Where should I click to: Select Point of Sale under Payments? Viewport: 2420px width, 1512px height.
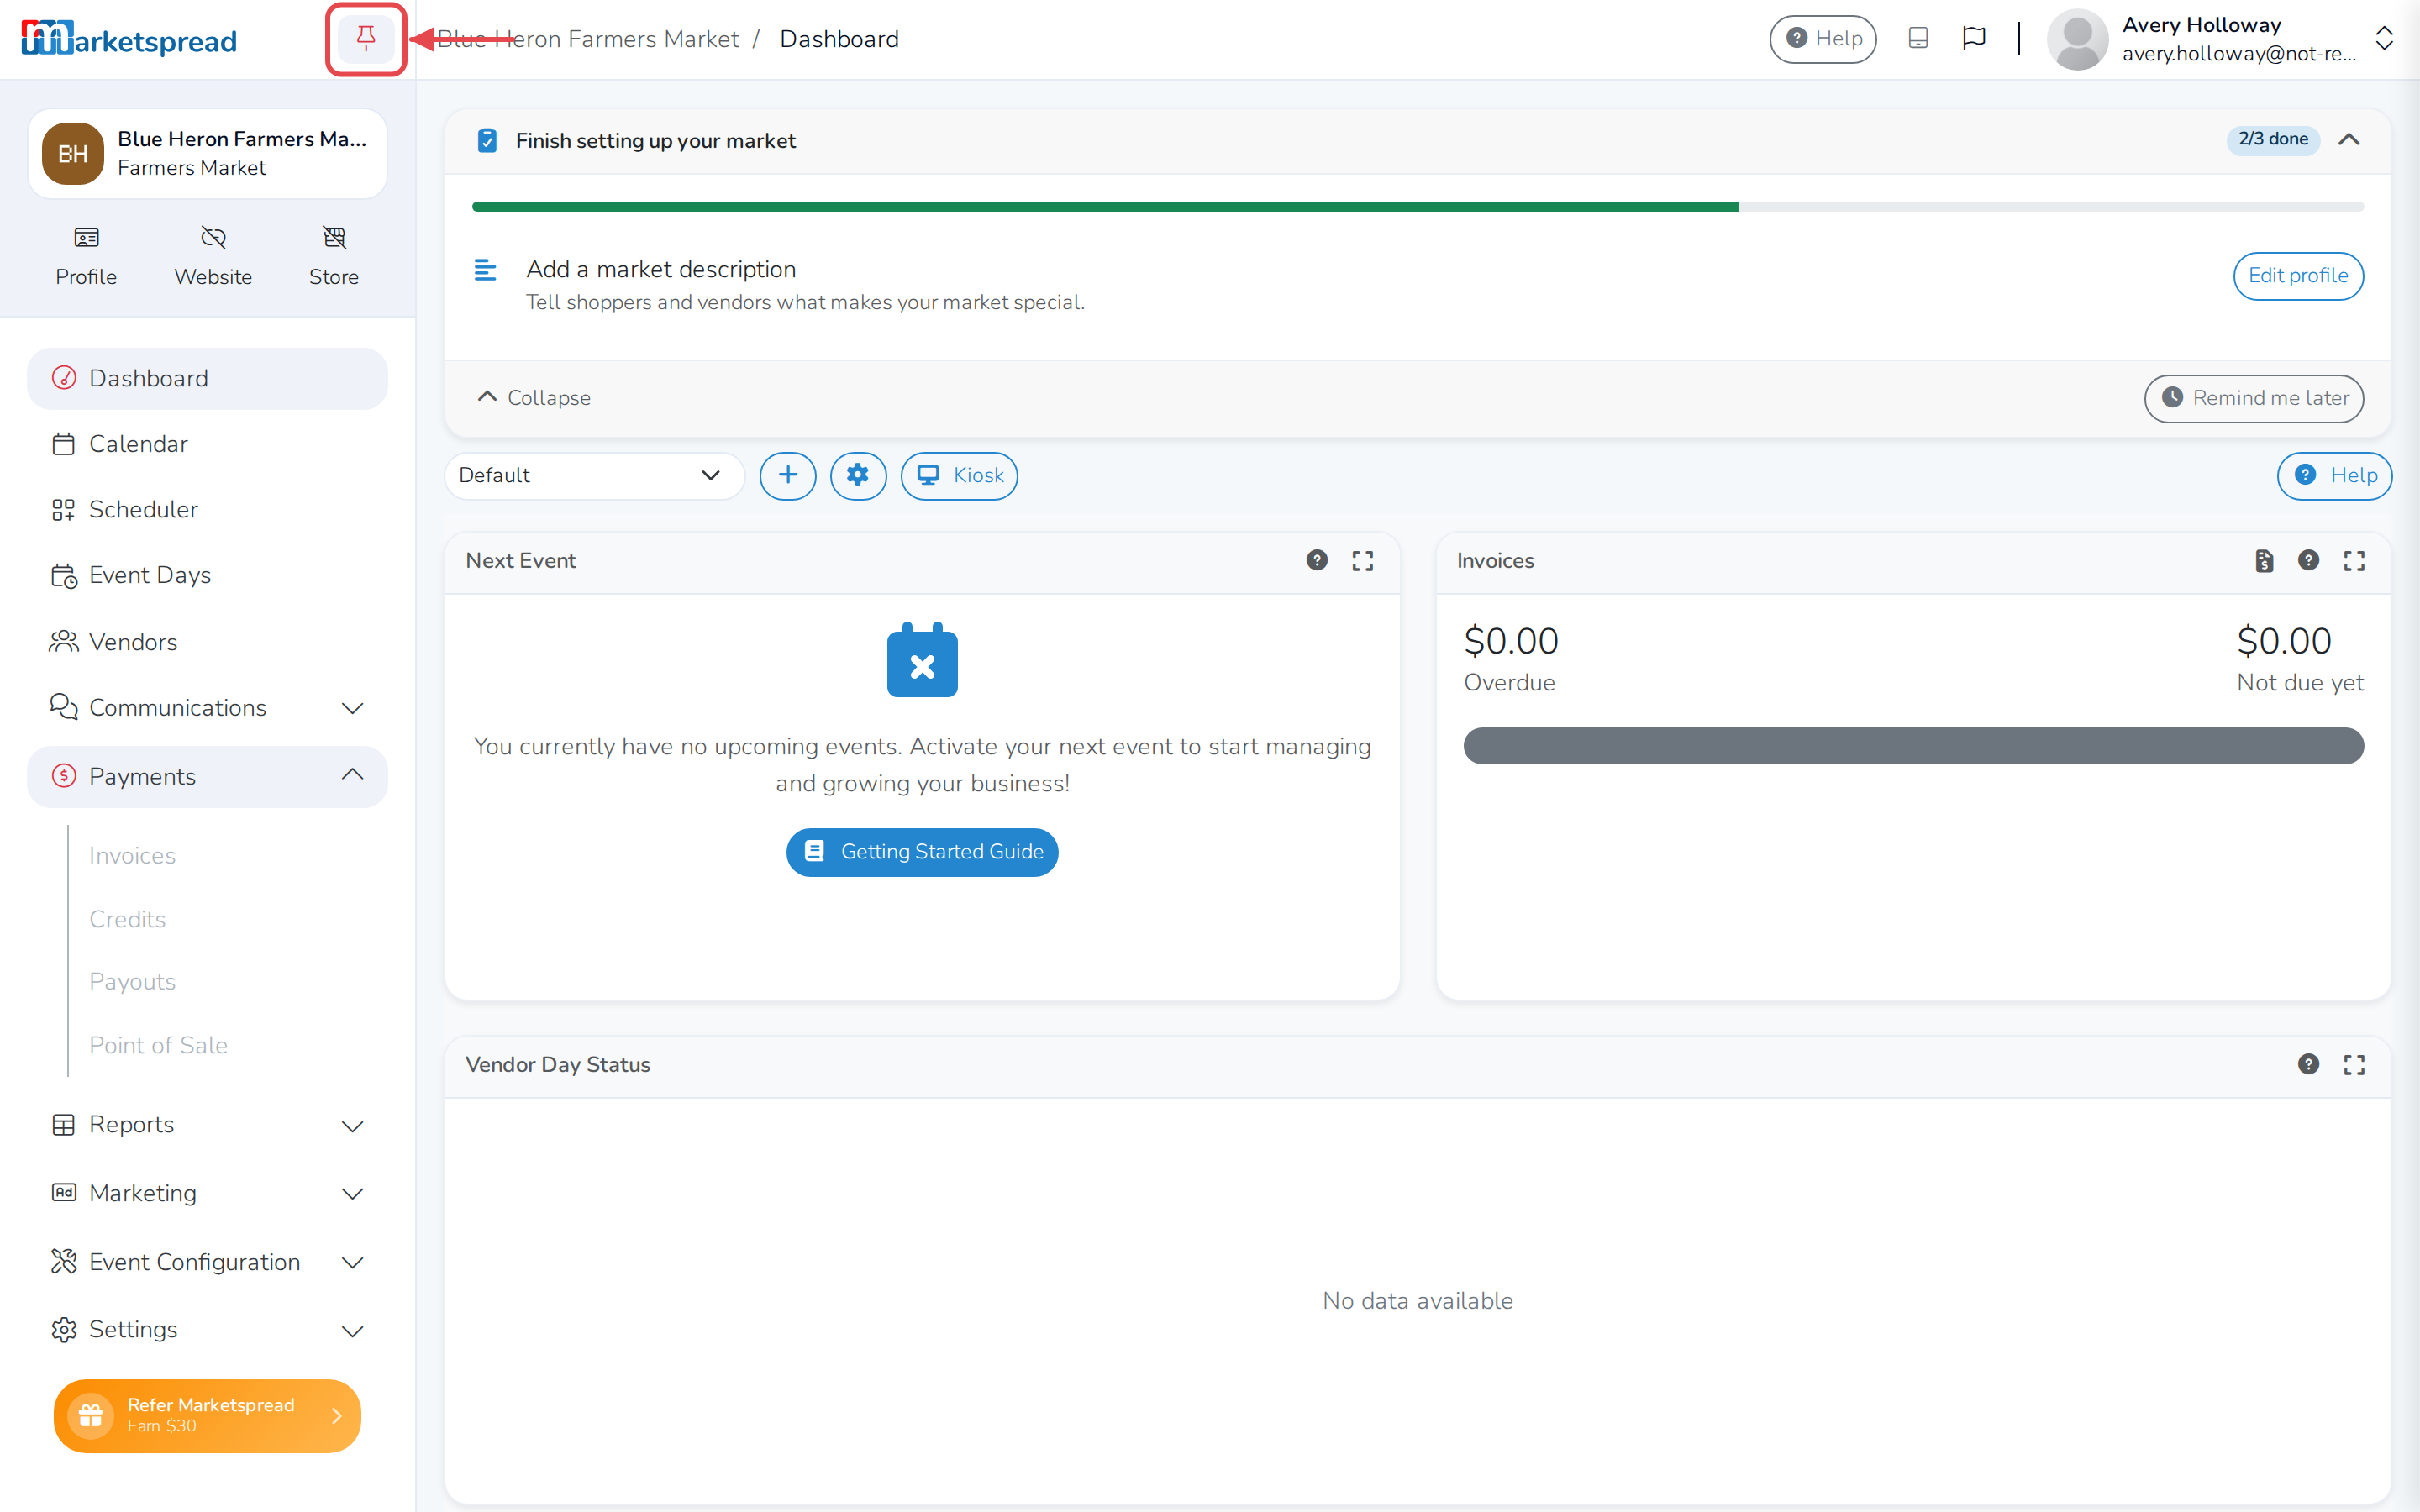point(158,1046)
